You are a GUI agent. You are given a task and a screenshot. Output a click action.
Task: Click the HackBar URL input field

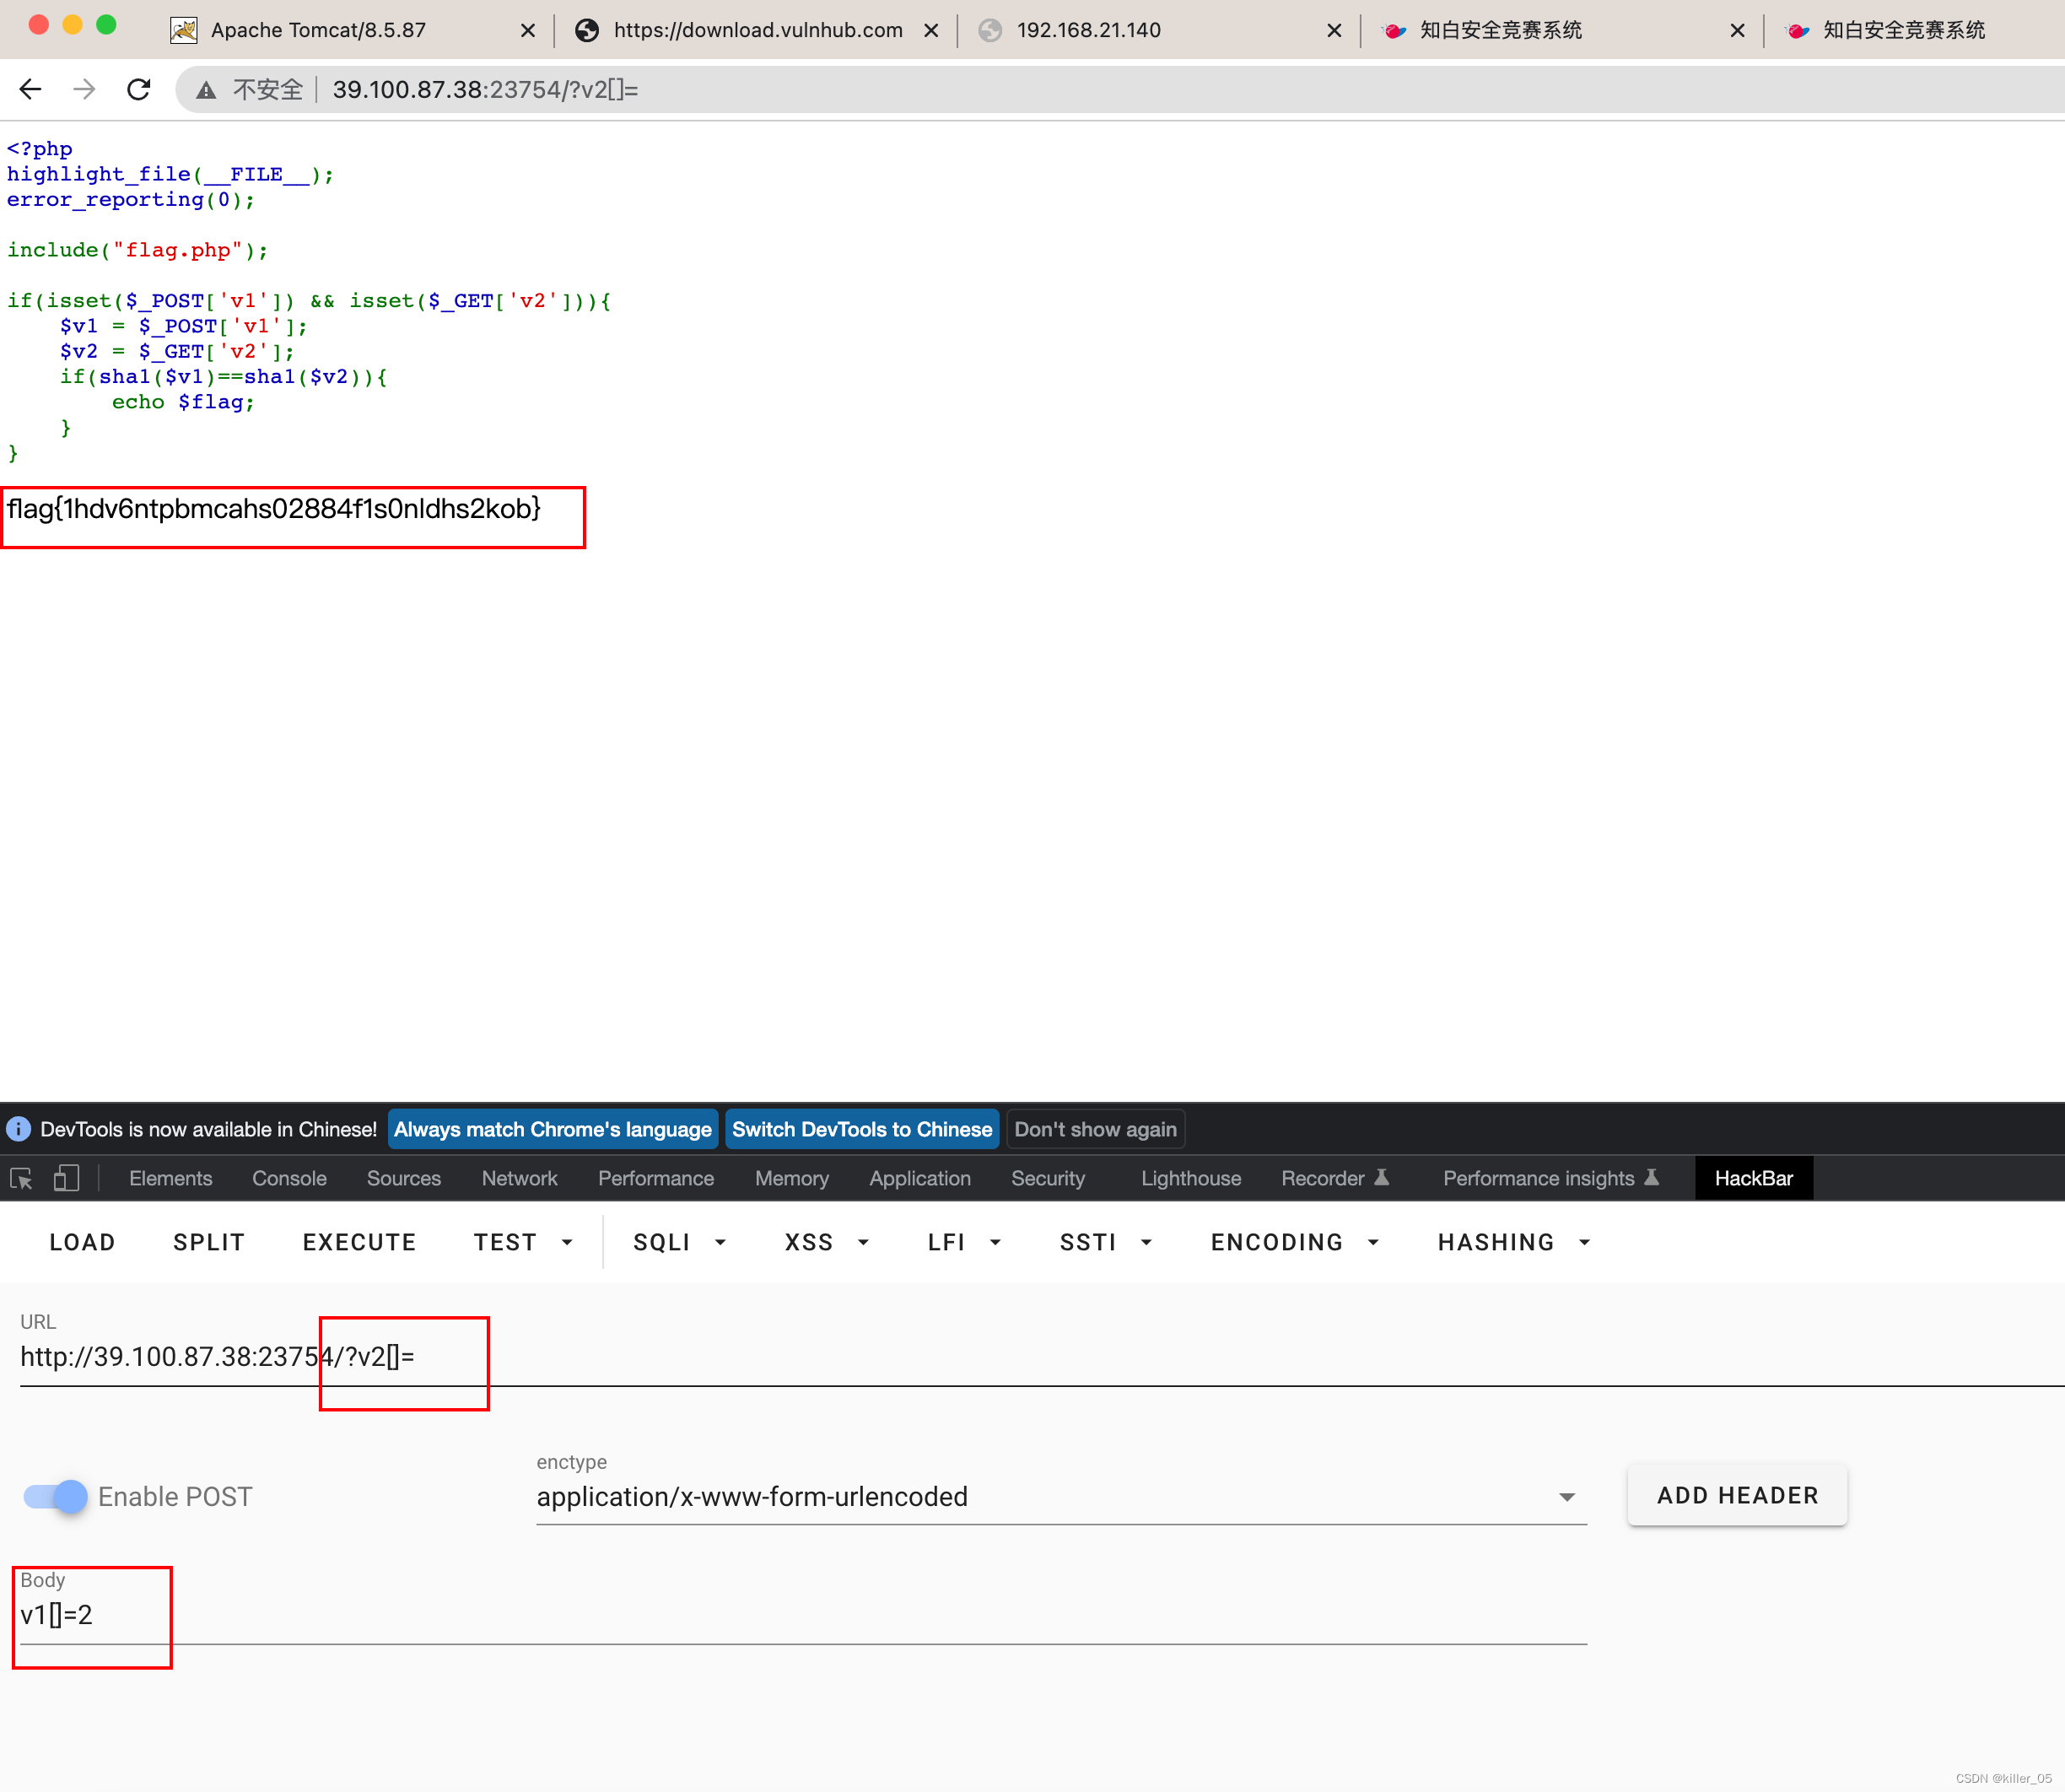pyautogui.click(x=1000, y=1357)
